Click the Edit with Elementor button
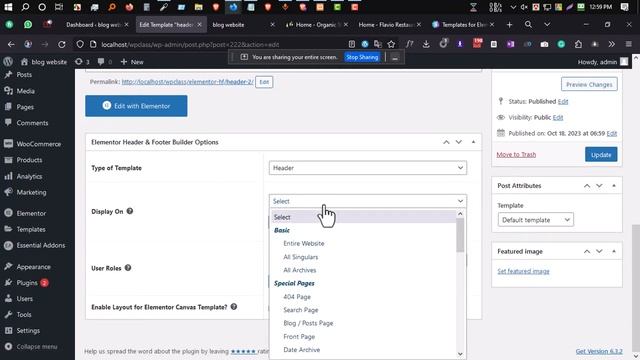Viewport: 640px width, 360px height. [x=136, y=106]
